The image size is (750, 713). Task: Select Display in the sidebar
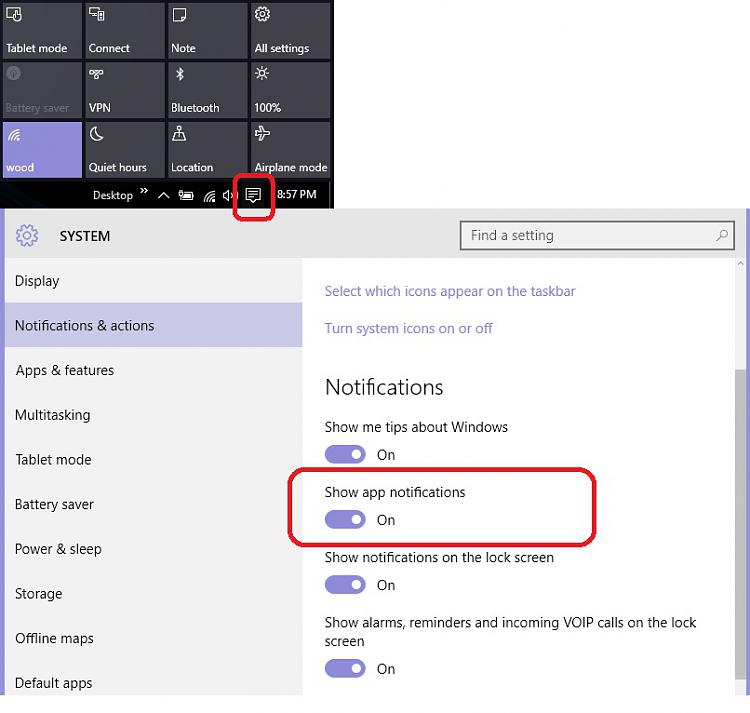[x=154, y=281]
